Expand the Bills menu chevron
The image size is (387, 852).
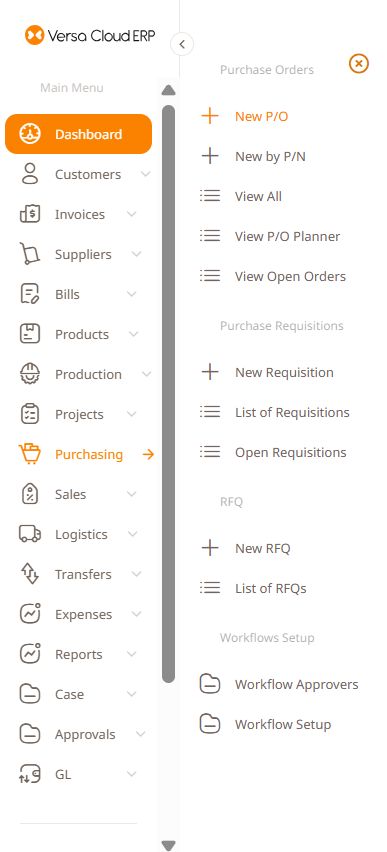132,294
